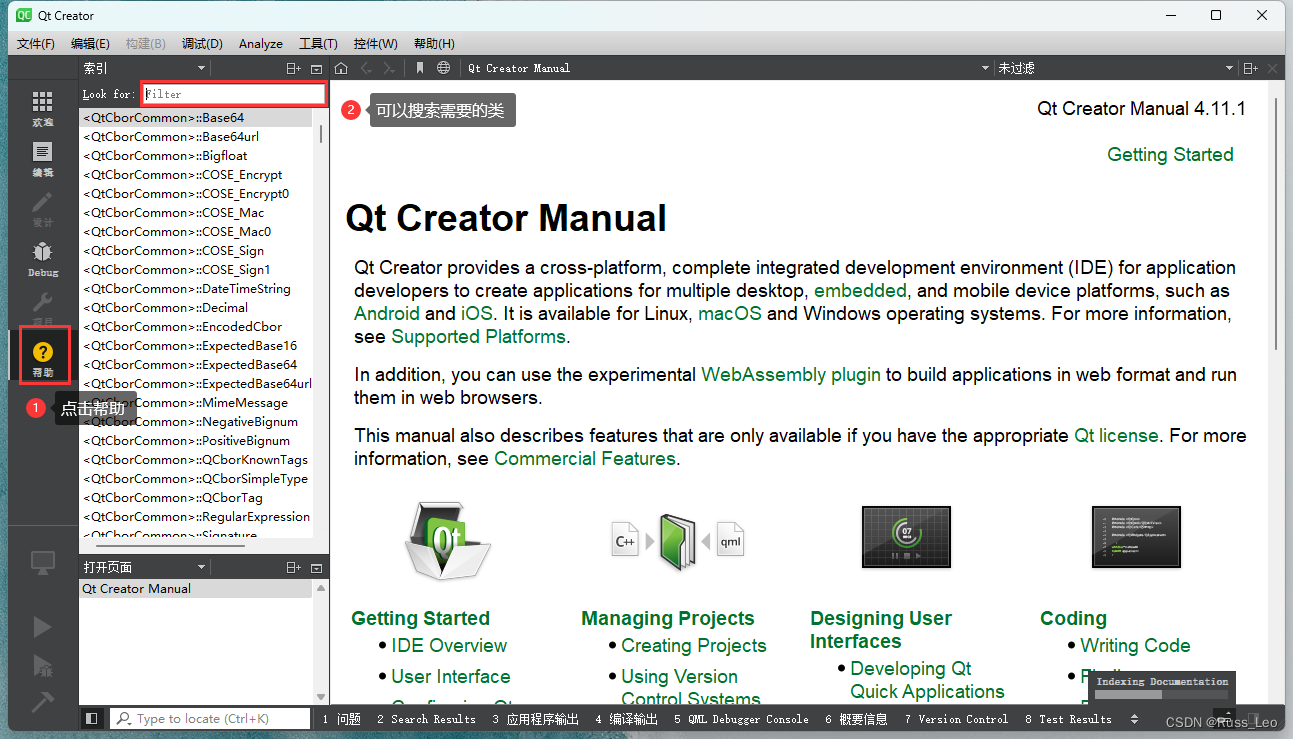The height and width of the screenshot is (739, 1293).
Task: Click the Managing Projects illustration
Action: click(x=678, y=541)
